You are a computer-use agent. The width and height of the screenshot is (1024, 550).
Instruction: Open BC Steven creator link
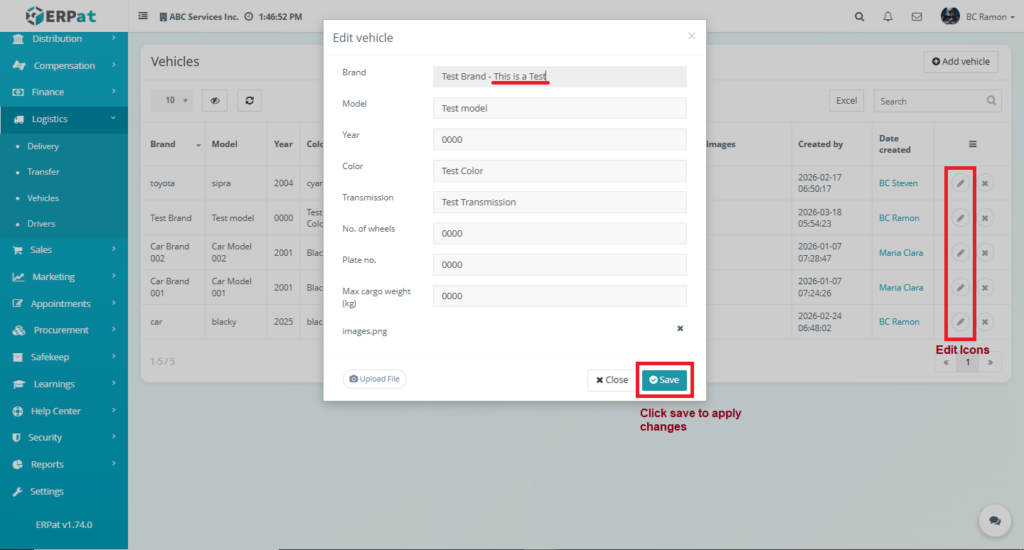point(898,184)
